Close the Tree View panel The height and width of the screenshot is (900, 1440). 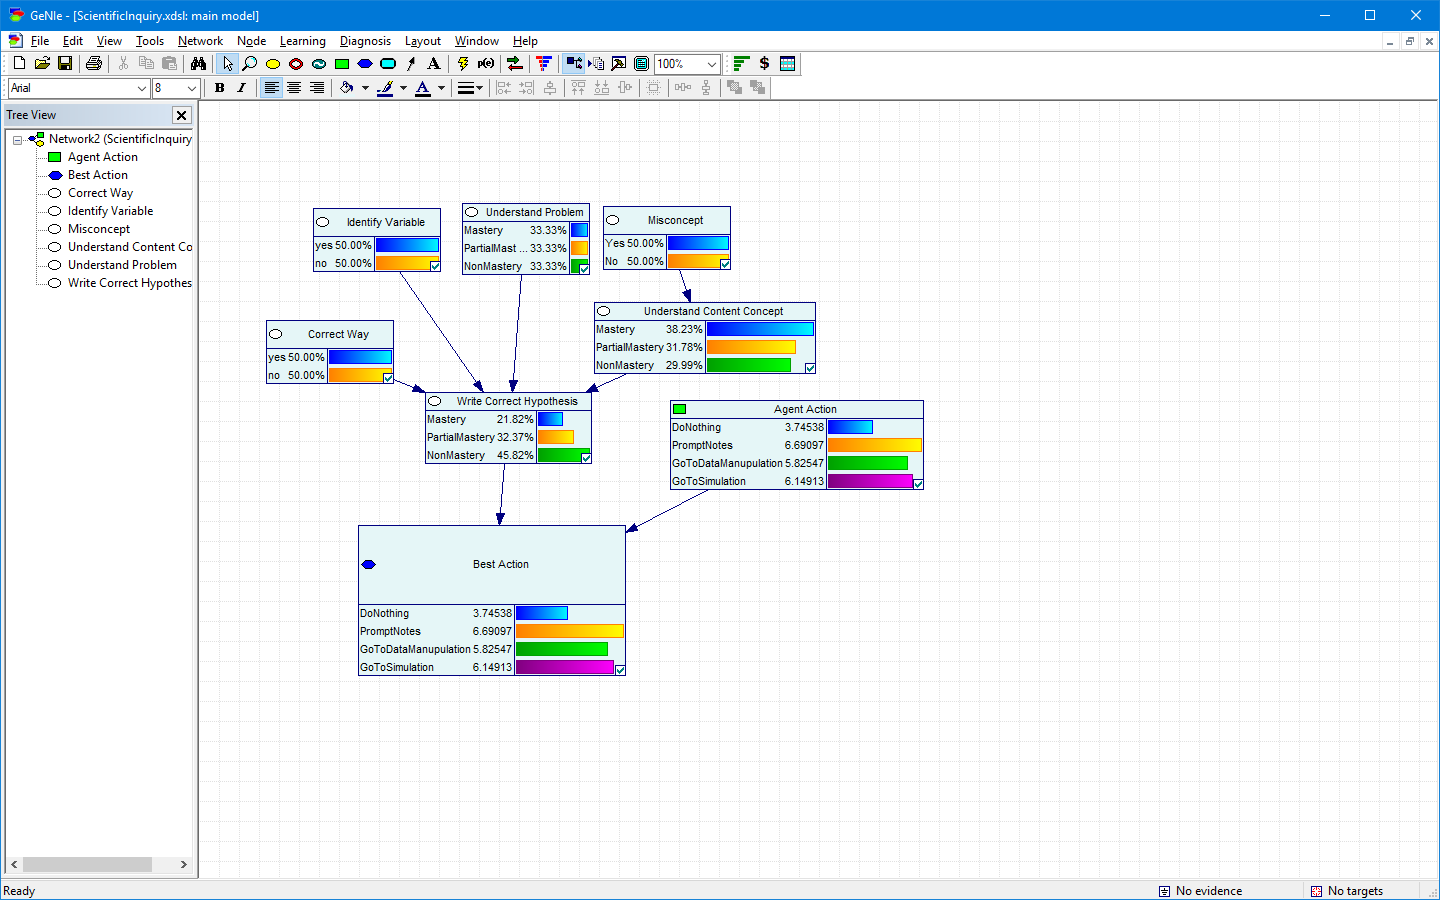point(182,115)
